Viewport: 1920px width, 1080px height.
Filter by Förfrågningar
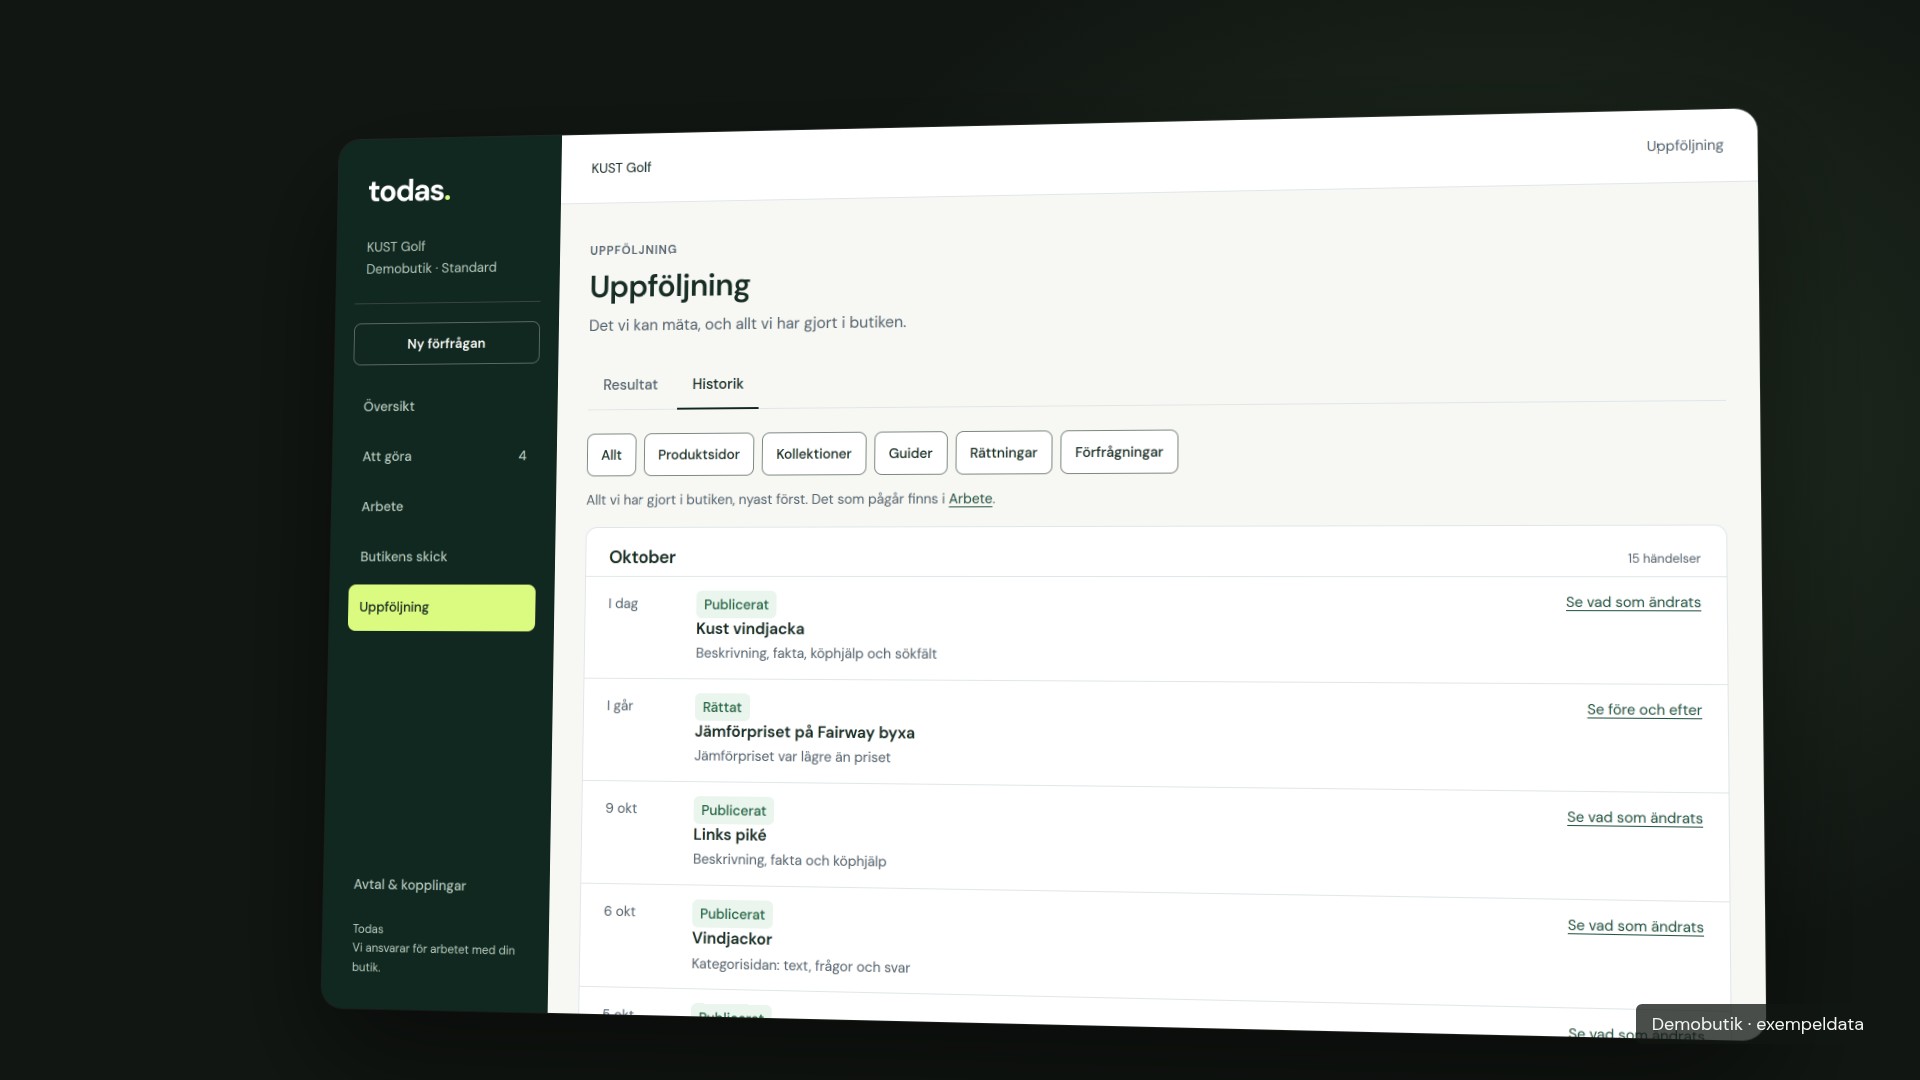point(1119,452)
